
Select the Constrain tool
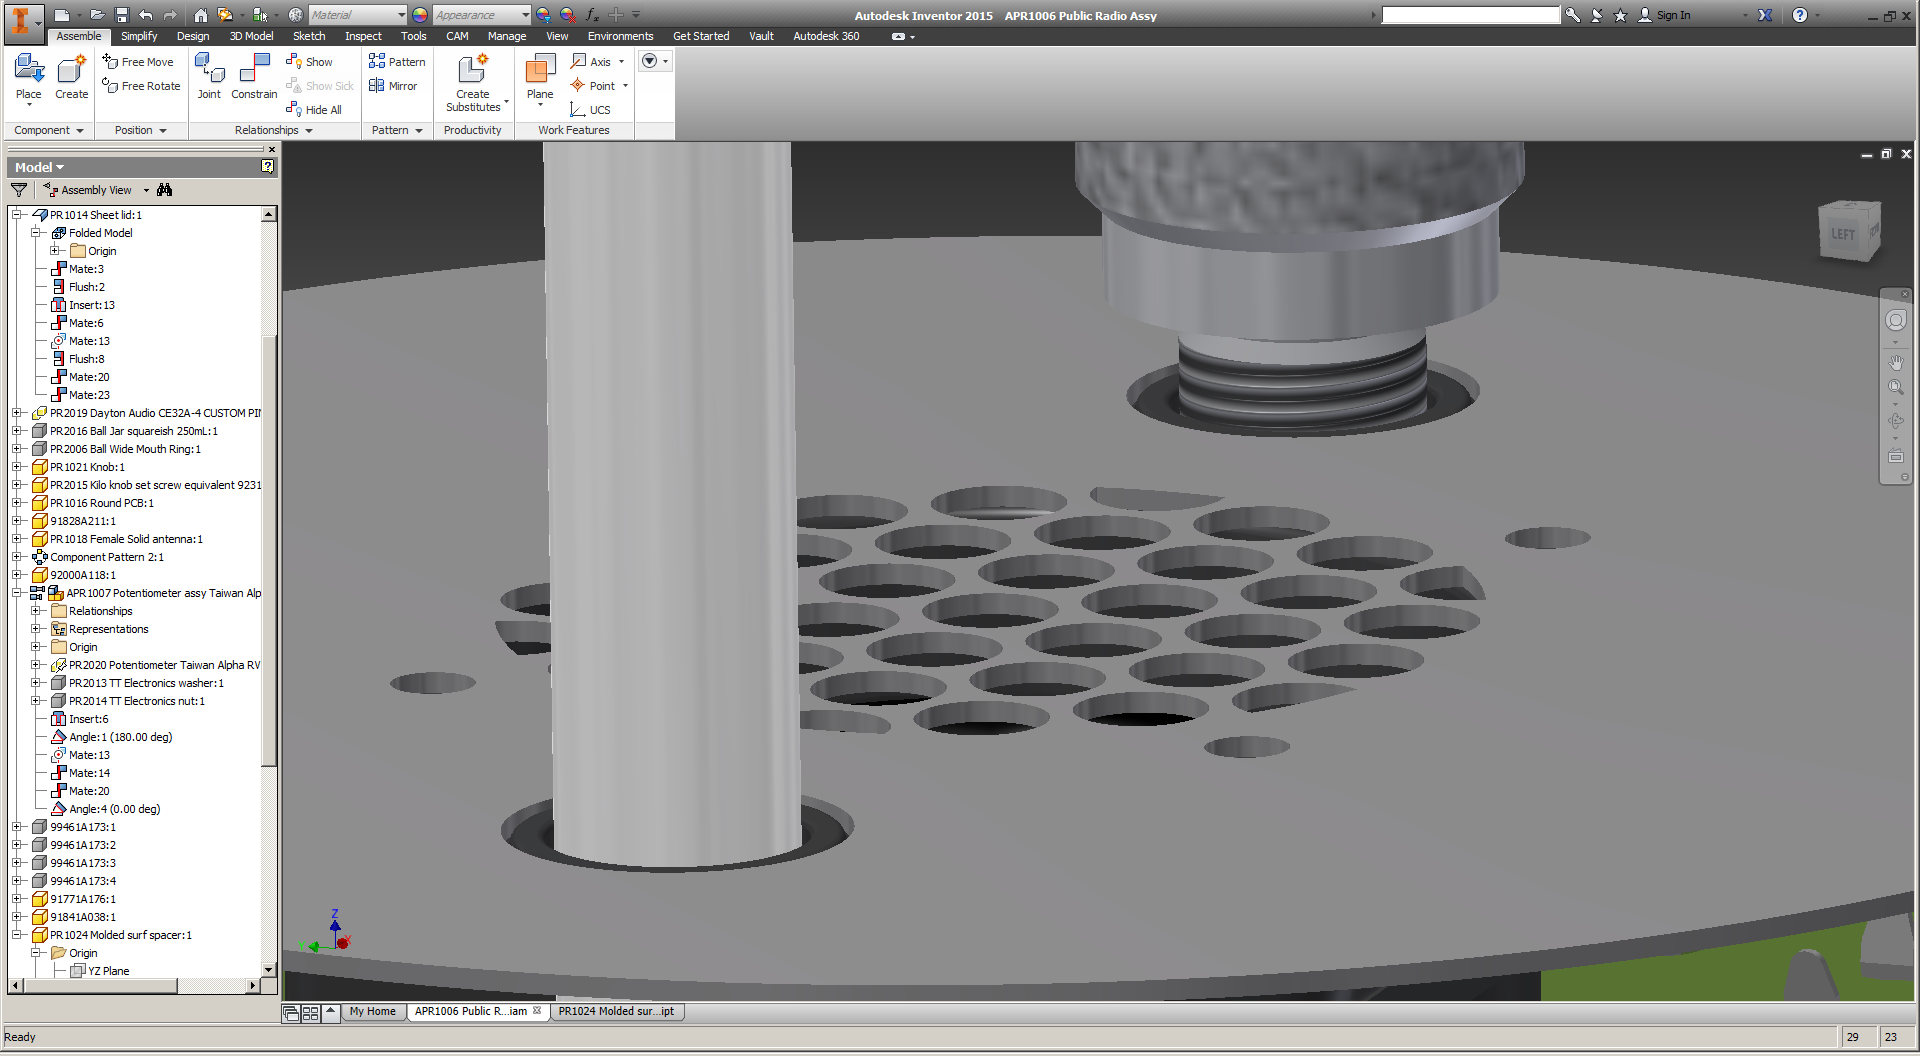(254, 78)
